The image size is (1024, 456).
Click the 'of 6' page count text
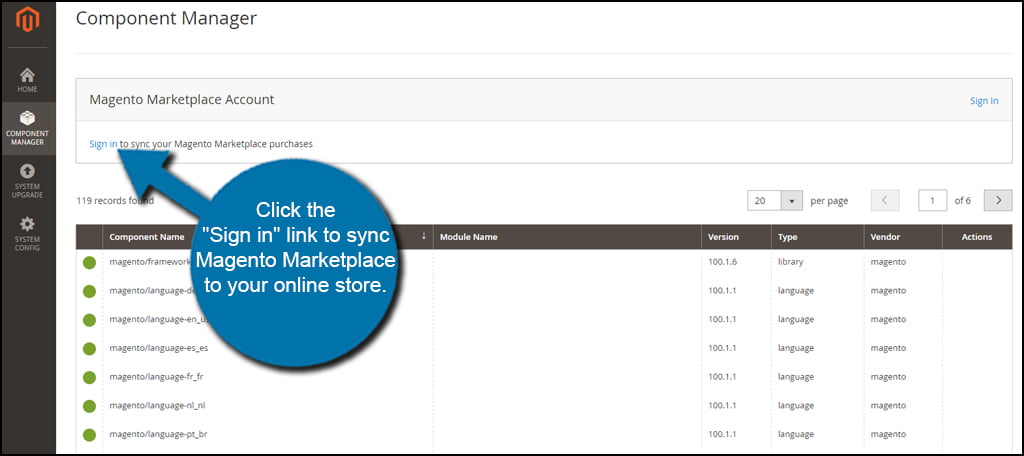[x=963, y=201]
